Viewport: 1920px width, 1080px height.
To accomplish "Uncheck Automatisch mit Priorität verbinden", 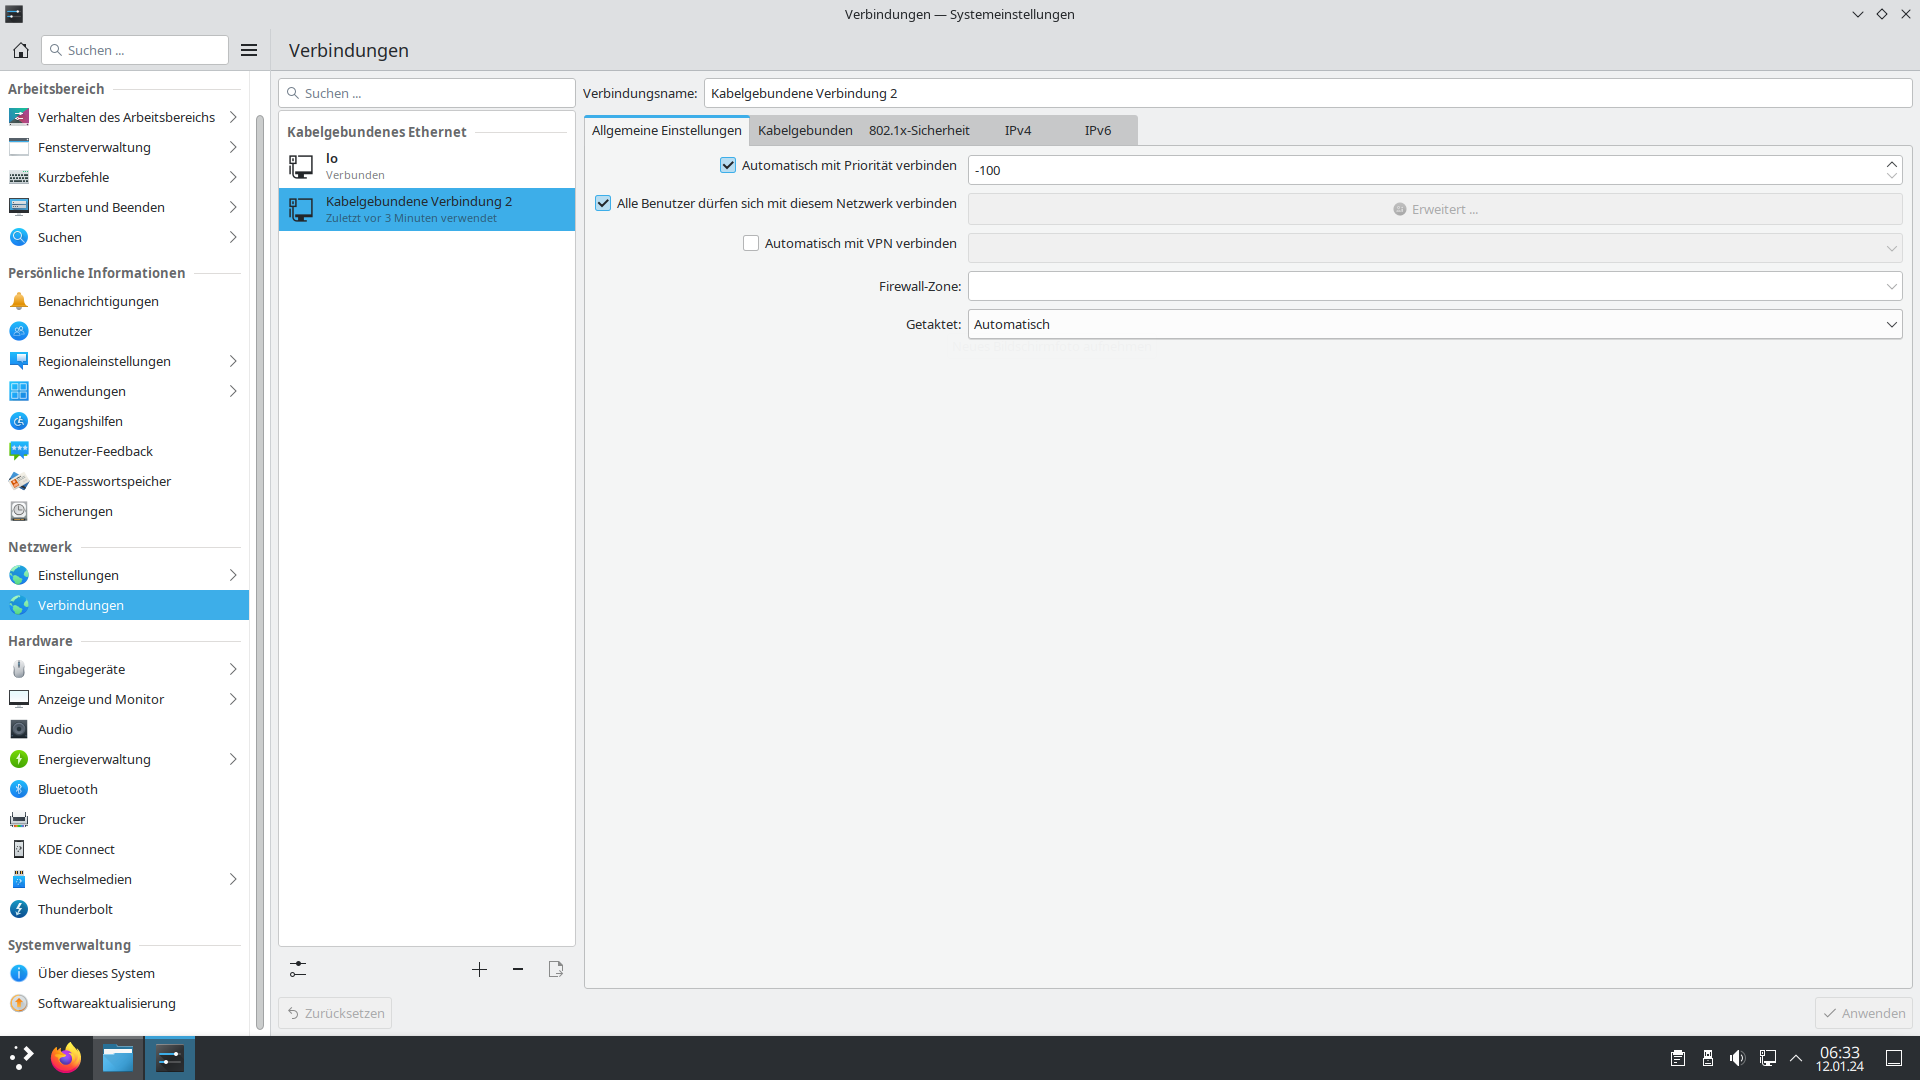I will pos(728,165).
